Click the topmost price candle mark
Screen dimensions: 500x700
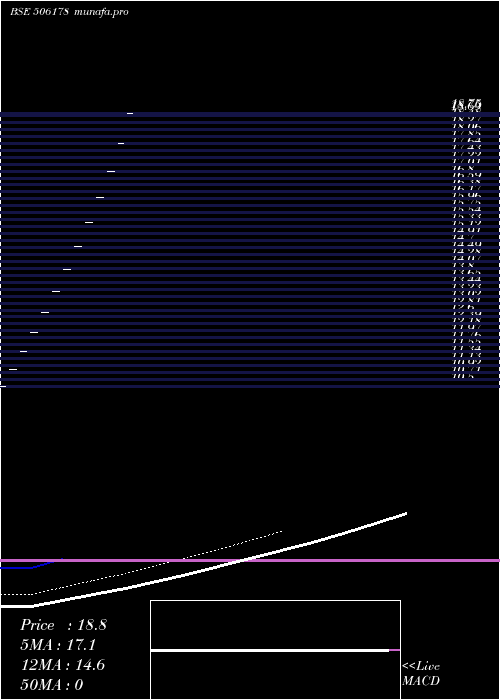click(130, 113)
